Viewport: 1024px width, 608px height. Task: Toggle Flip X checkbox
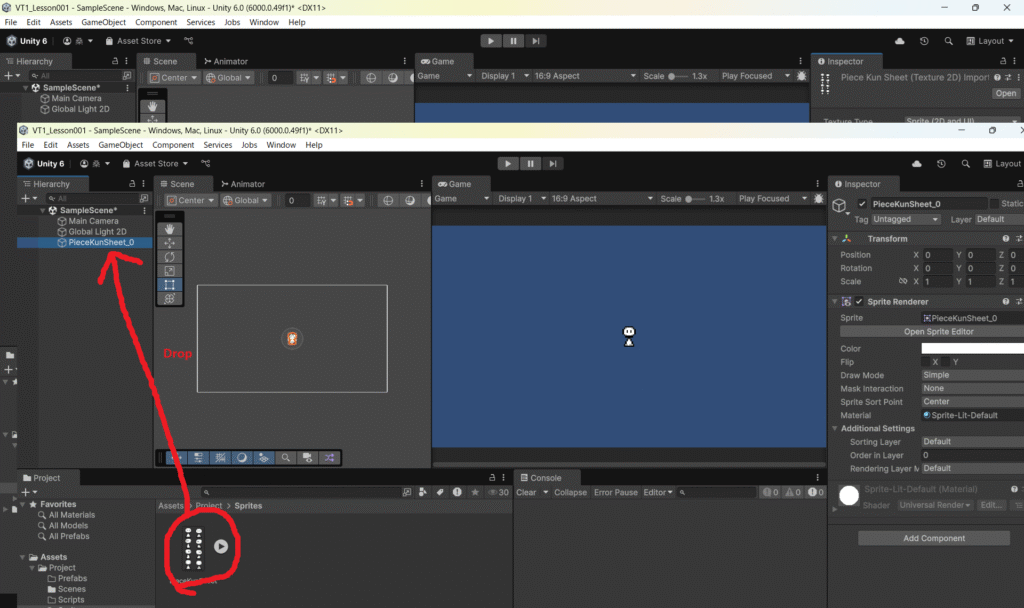925,362
